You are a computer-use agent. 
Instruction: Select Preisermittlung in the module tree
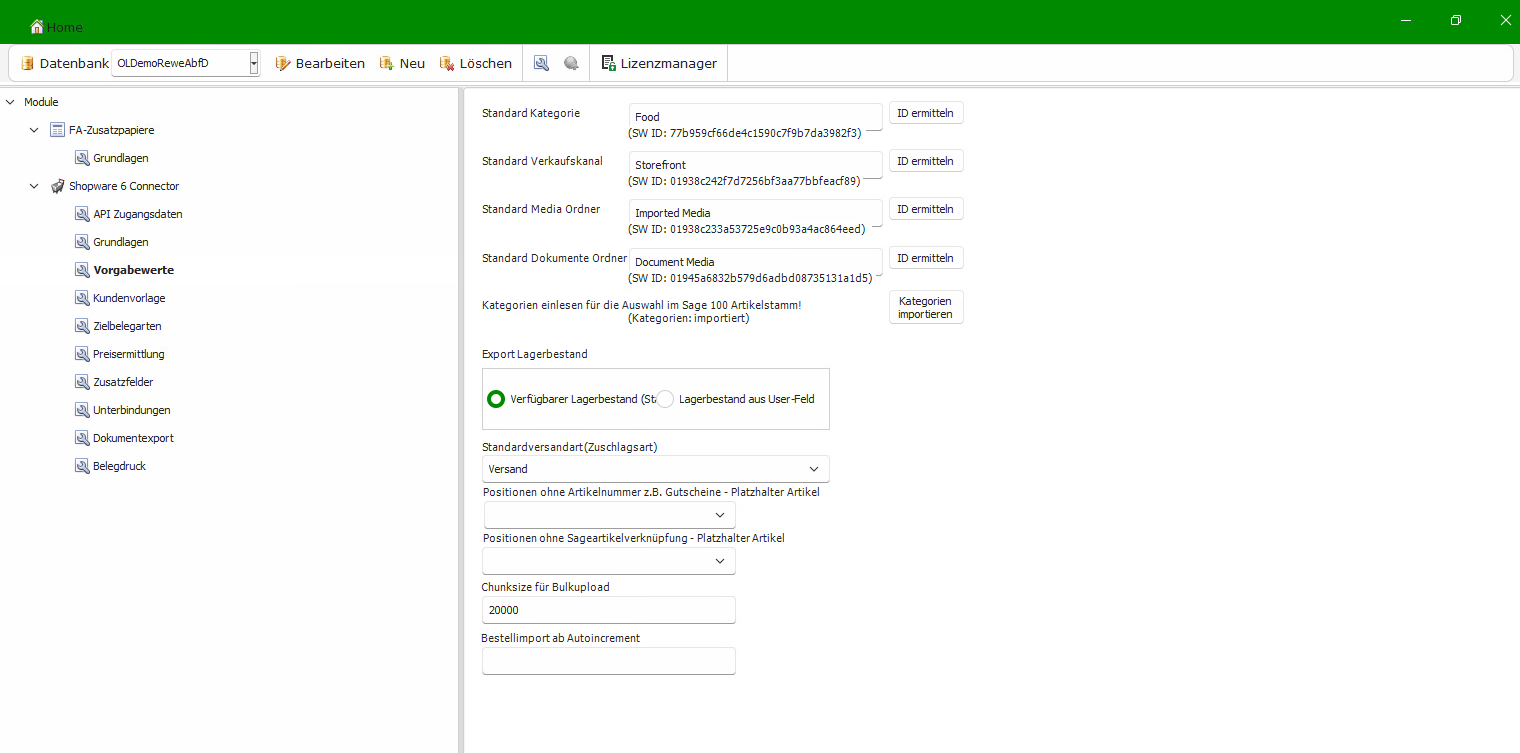click(128, 354)
